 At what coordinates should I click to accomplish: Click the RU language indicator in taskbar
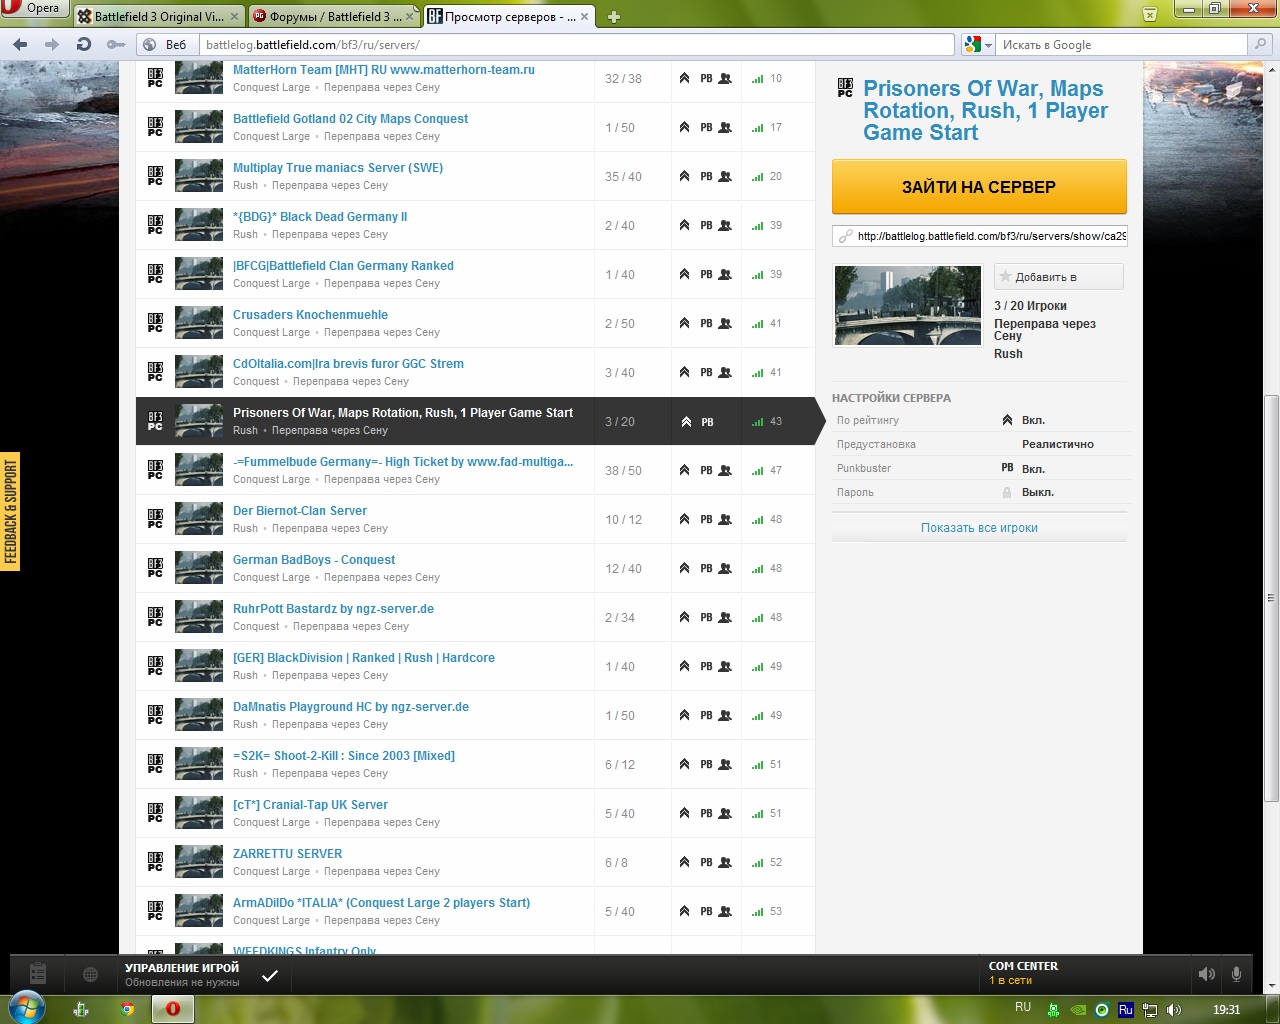coord(1023,1007)
